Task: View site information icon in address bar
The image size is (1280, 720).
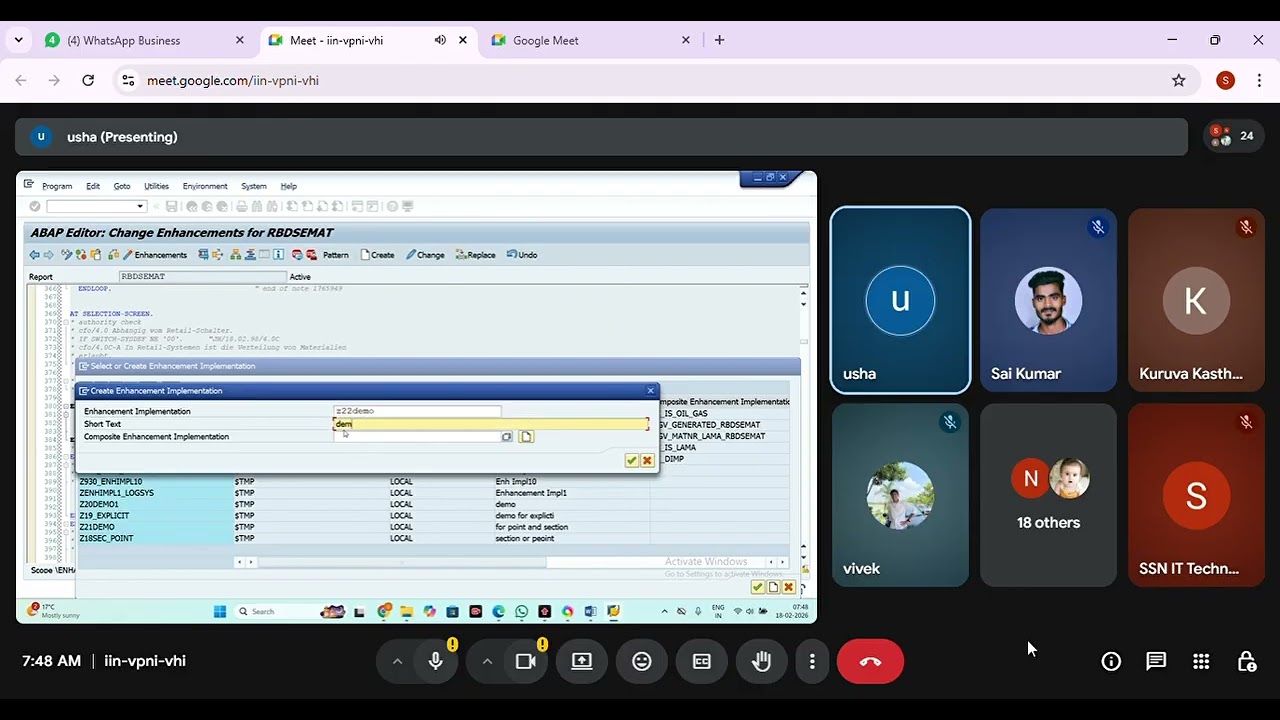Action: pos(126,80)
